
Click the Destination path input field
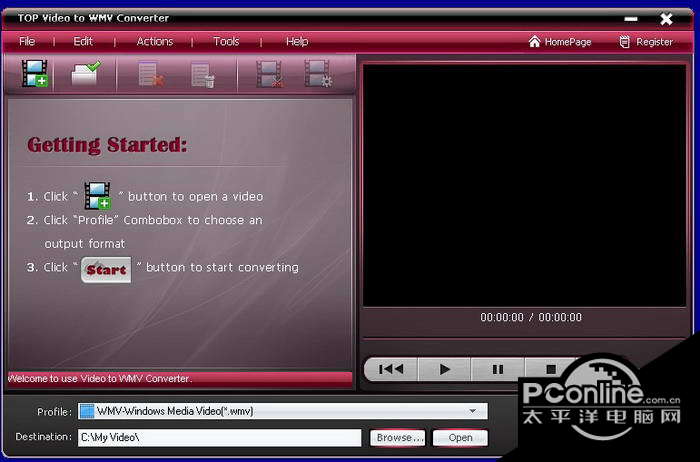click(x=219, y=437)
